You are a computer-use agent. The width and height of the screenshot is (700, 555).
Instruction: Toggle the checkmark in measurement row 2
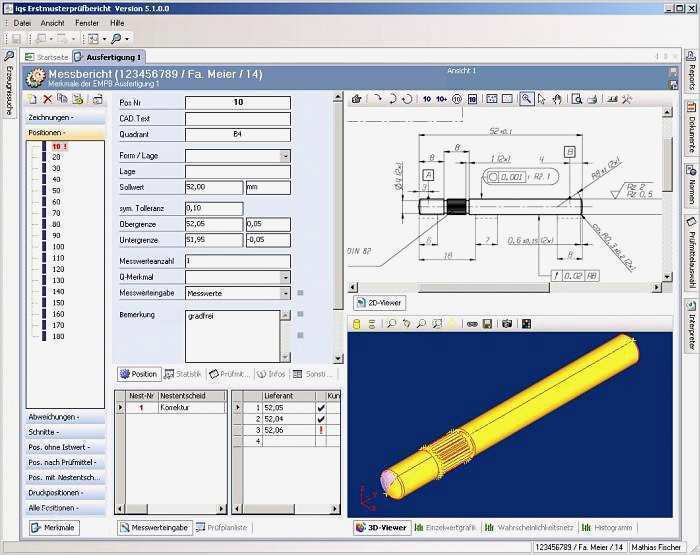click(321, 419)
